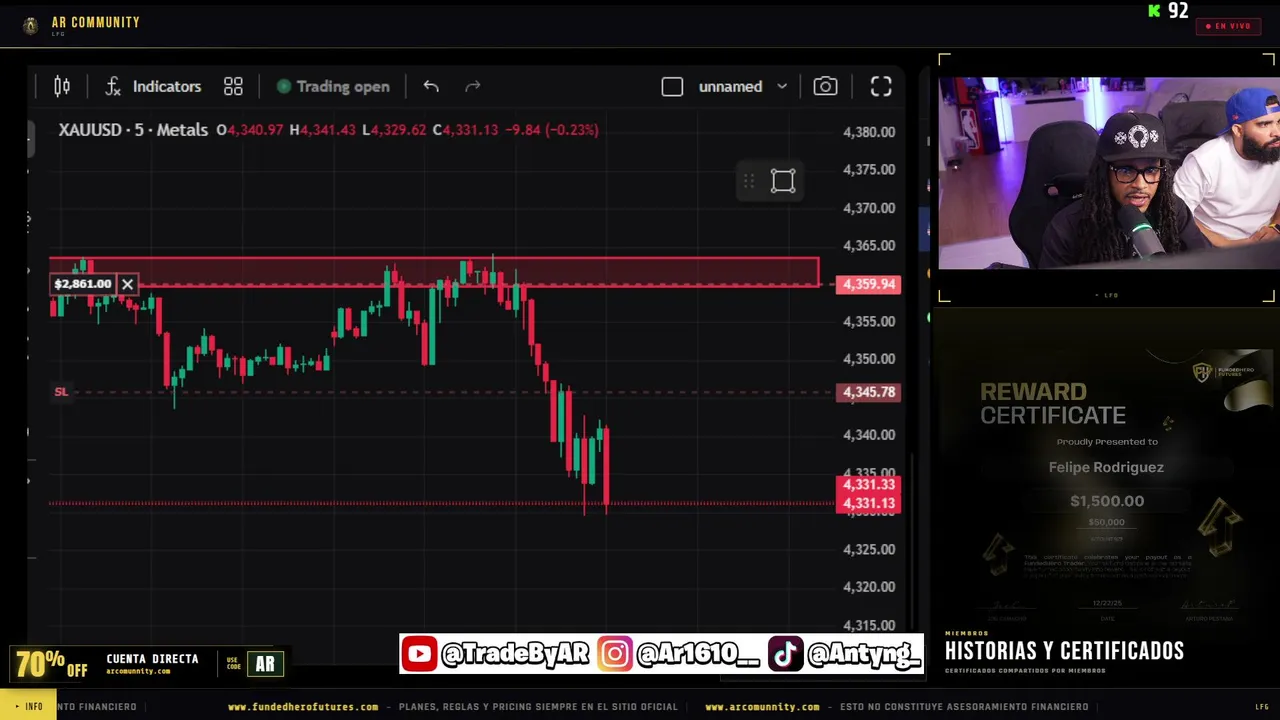The height and width of the screenshot is (720, 1280).
Task: Click the -9.84 (-0.23%) change value
Action: (x=551, y=130)
